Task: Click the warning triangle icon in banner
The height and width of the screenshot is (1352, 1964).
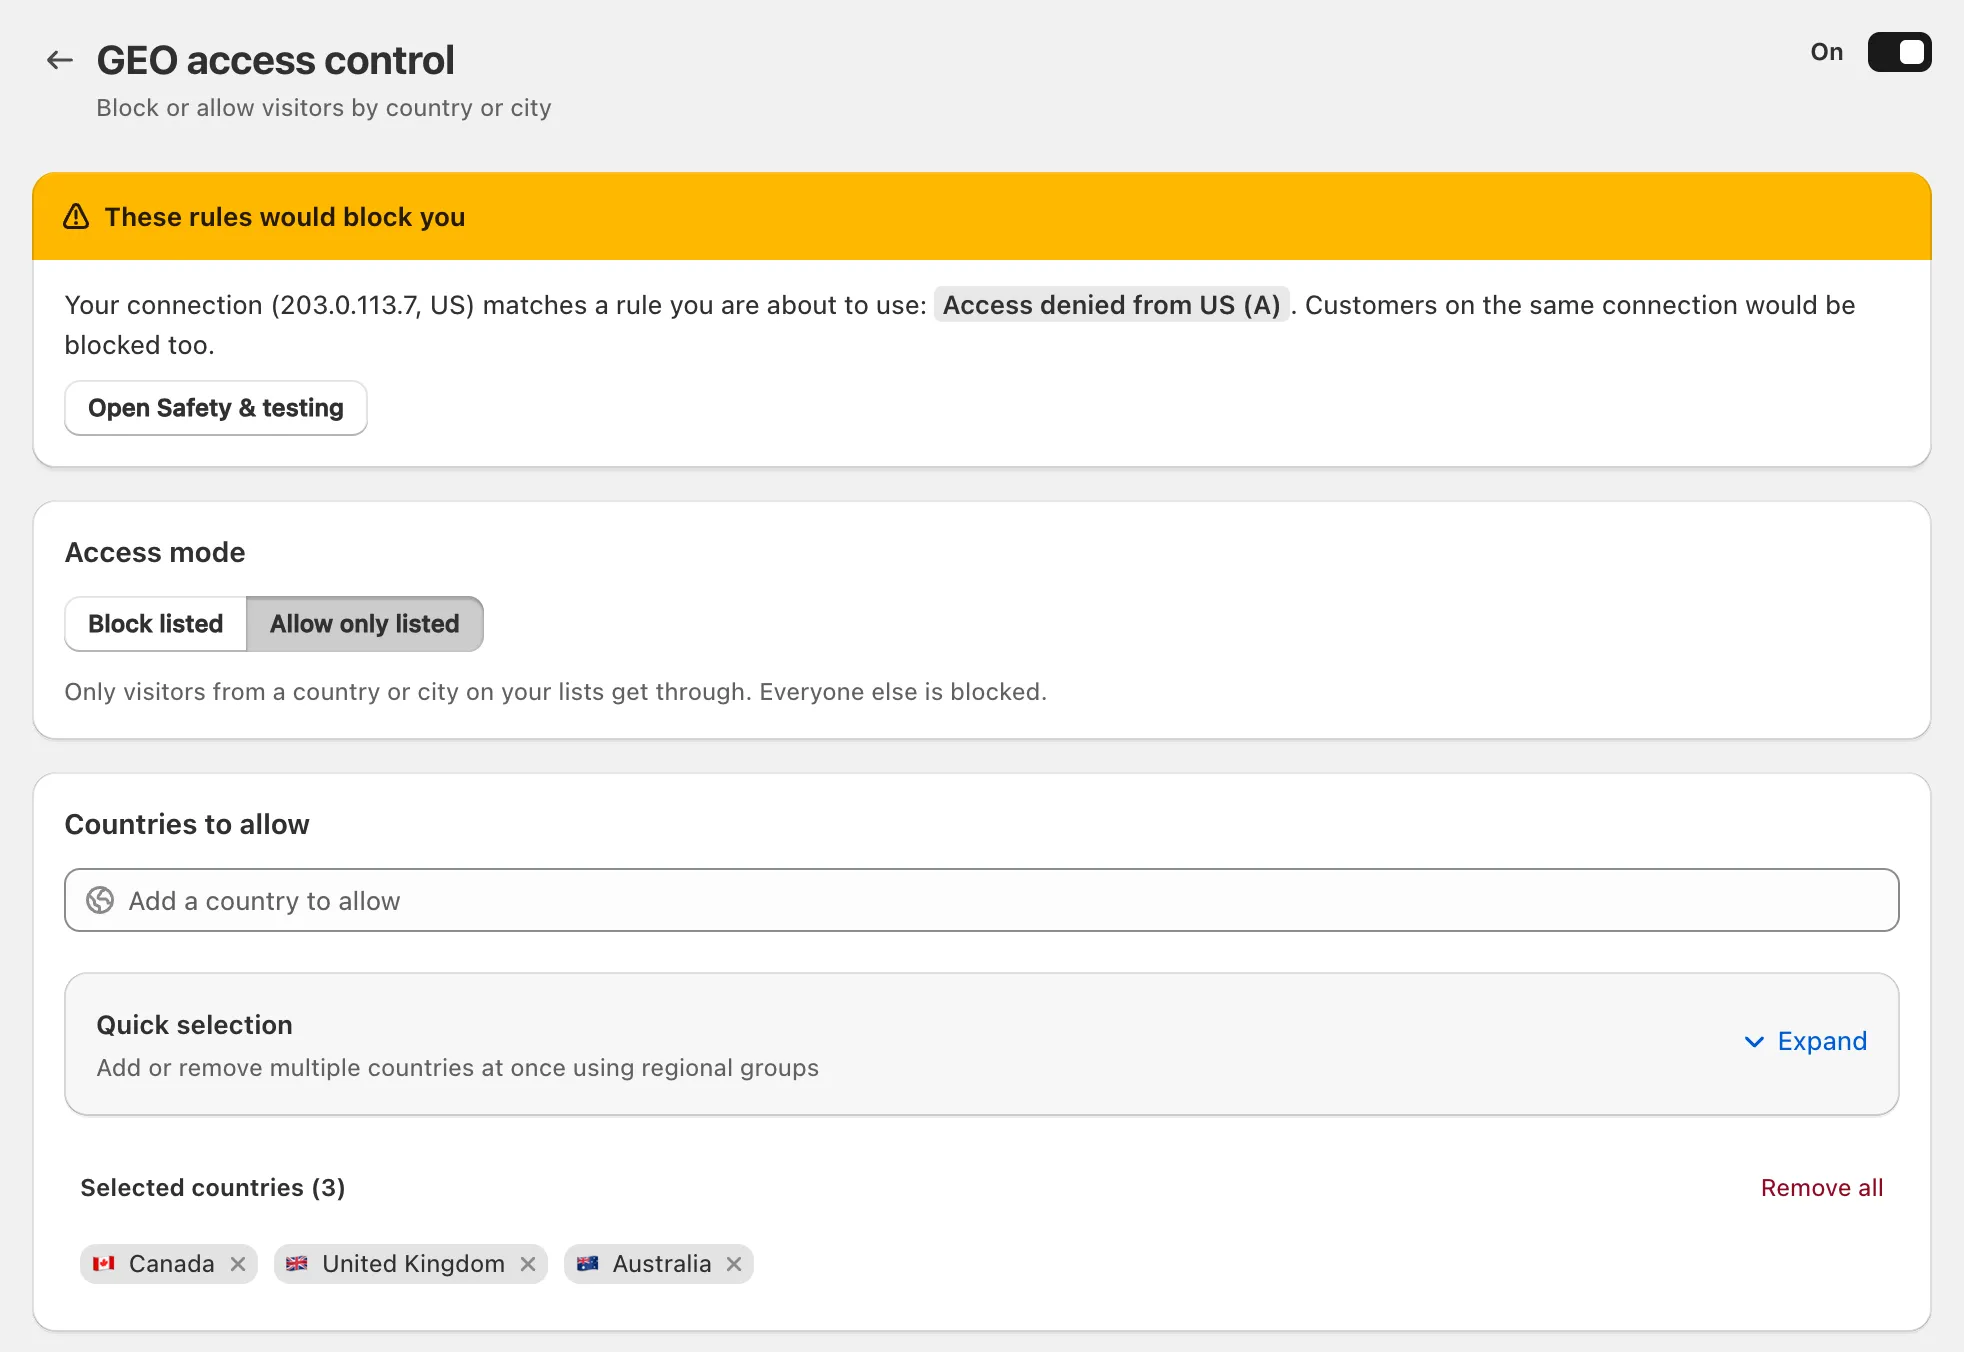Action: [77, 217]
